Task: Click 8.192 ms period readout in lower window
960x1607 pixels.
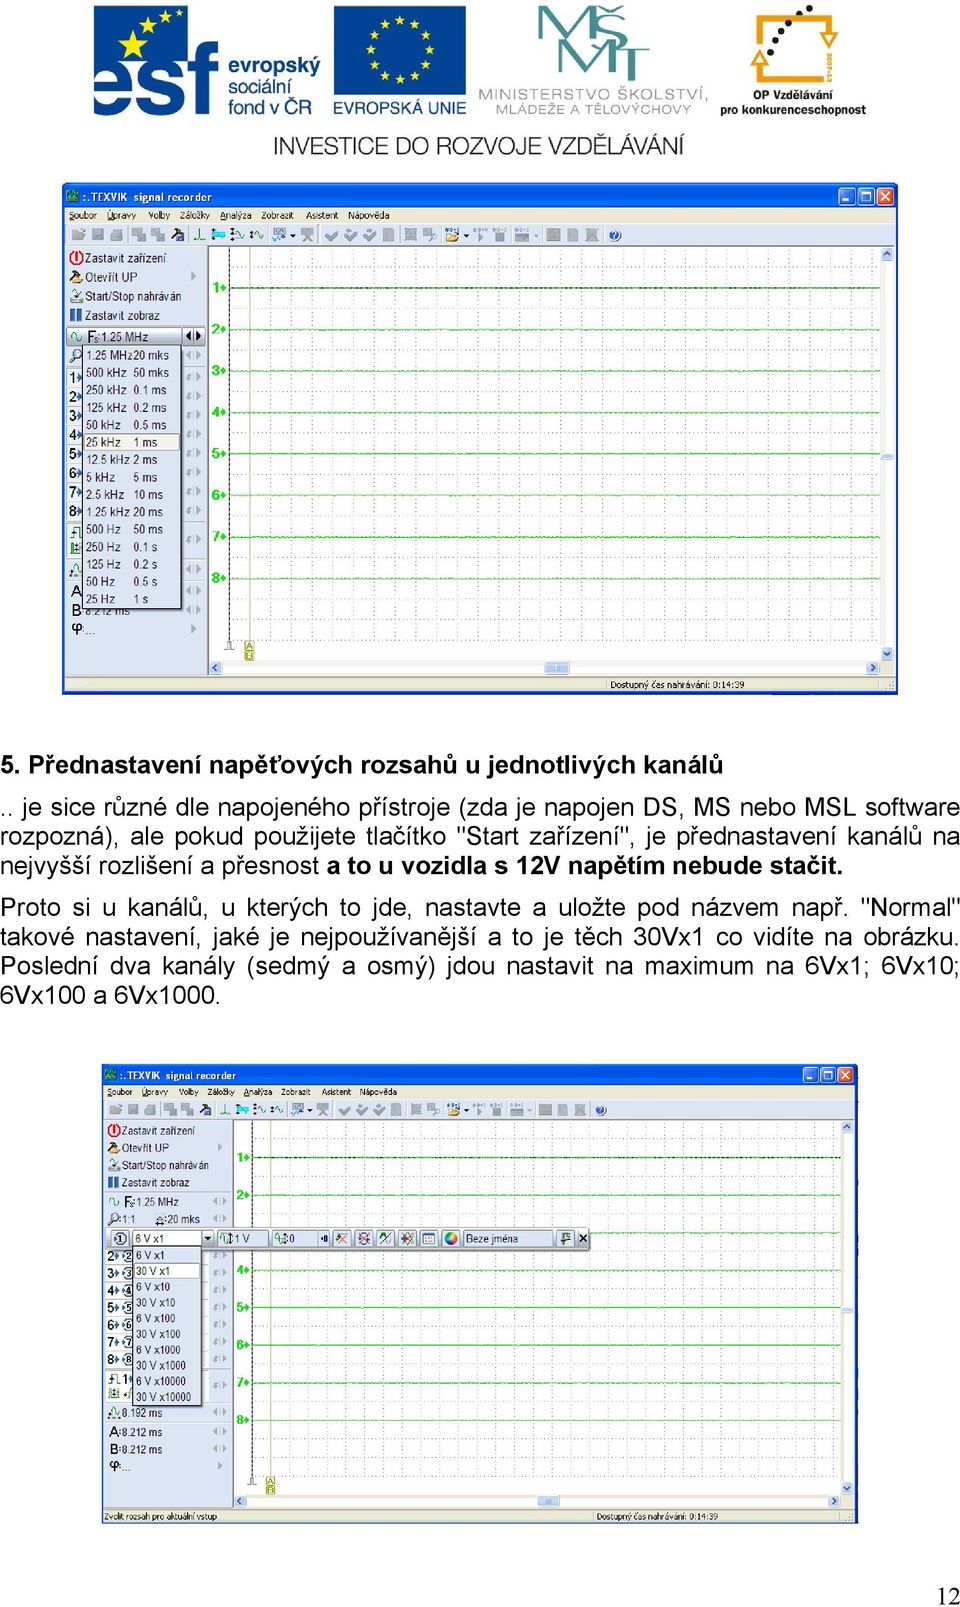Action: click(x=135, y=1413)
